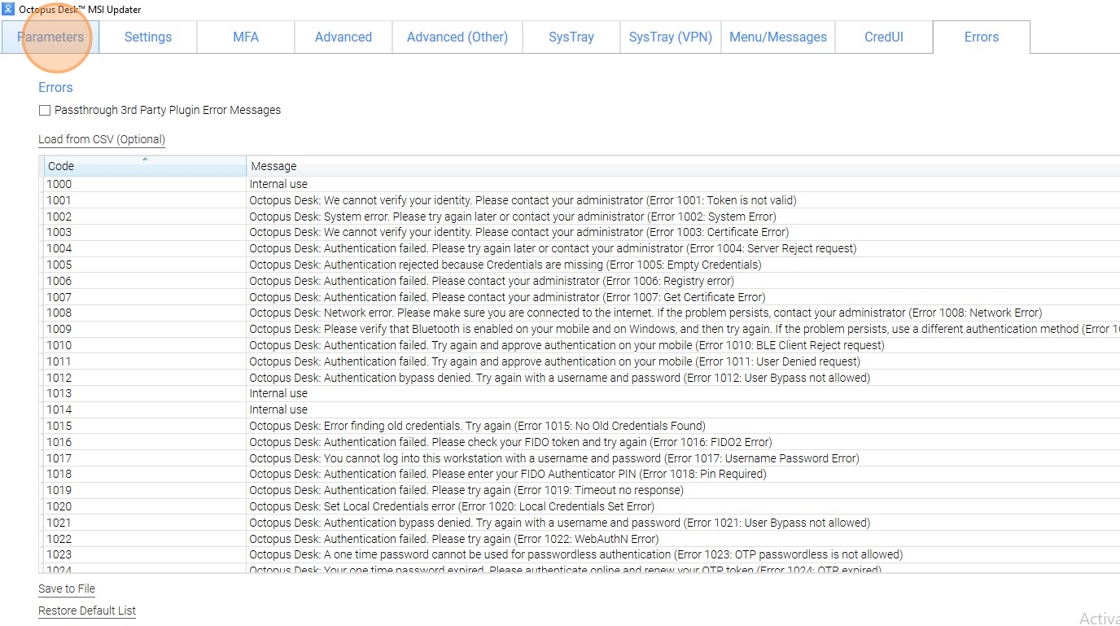Click the Error 1004 Server Reject request message
Viewport: 1120px width, 626px height.
(x=553, y=249)
